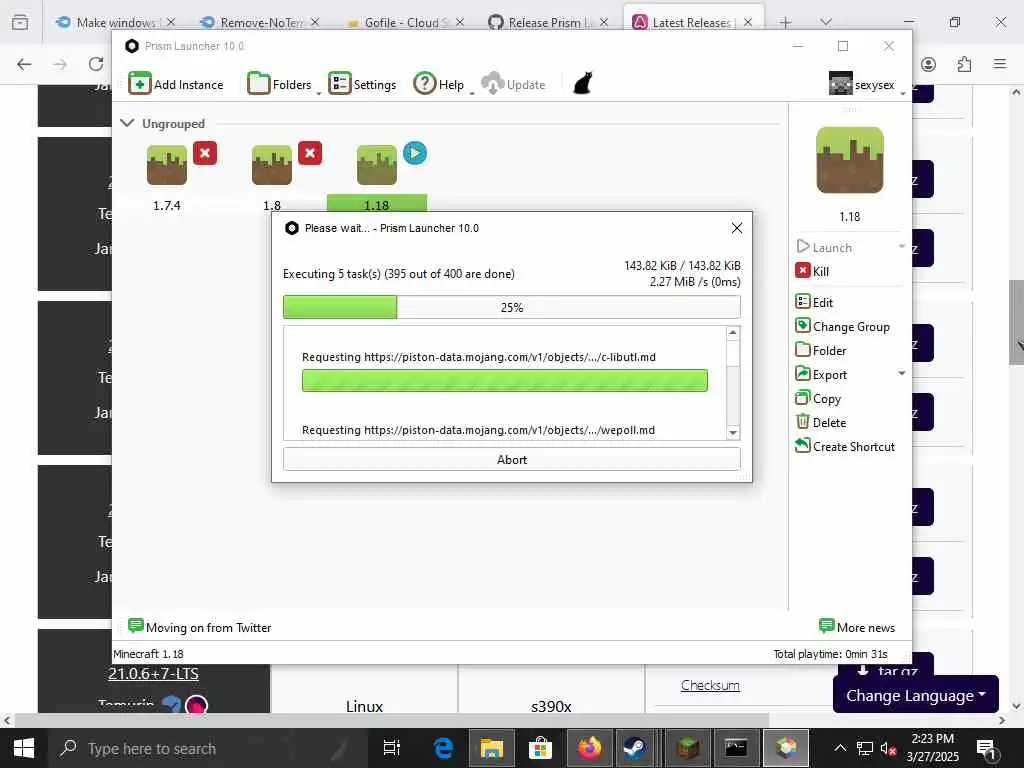
Task: Click Create Shortcut action
Action: [845, 447]
